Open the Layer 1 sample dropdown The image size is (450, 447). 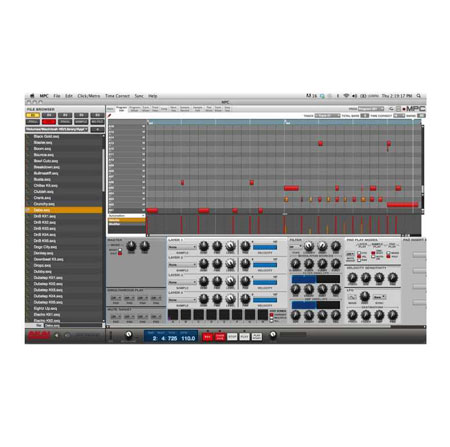(x=182, y=247)
